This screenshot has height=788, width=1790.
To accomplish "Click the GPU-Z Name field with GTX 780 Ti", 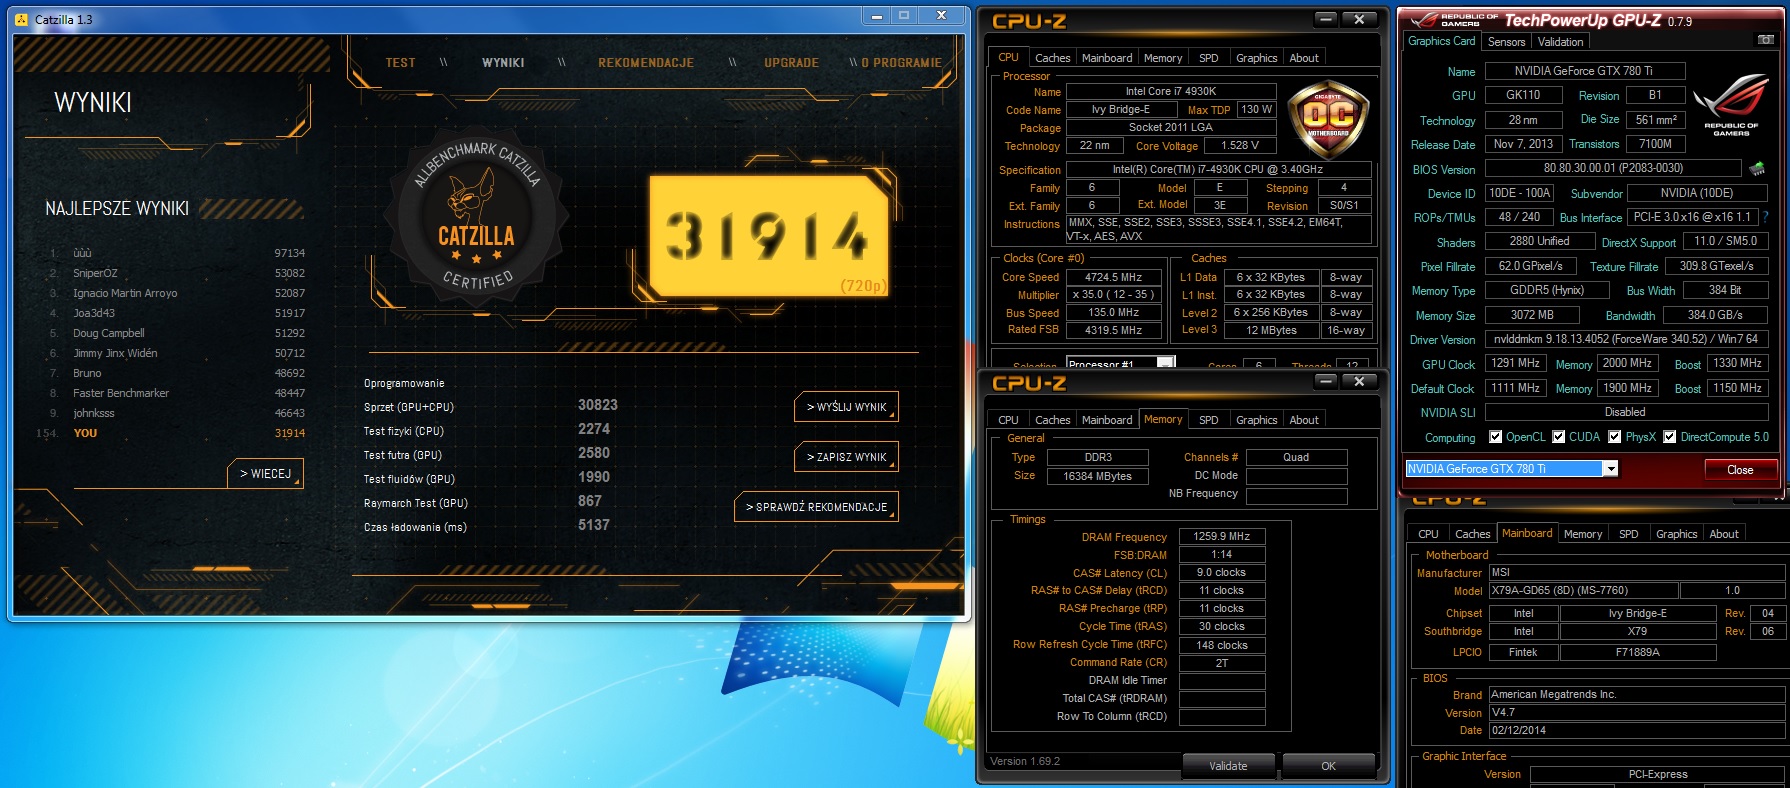I will pos(1585,71).
